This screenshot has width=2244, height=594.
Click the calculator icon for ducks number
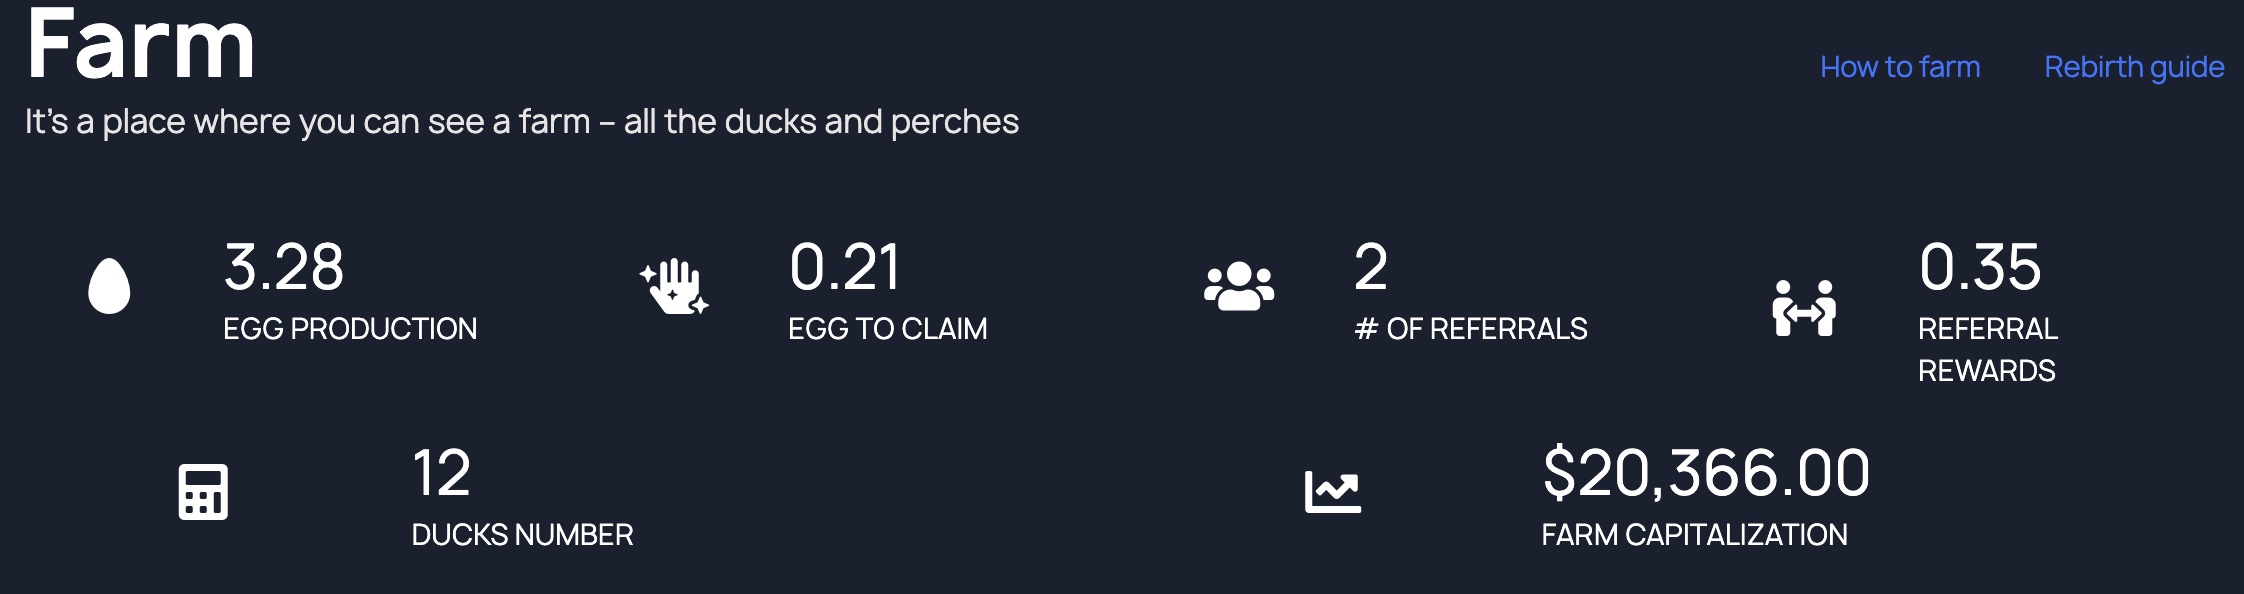click(203, 492)
